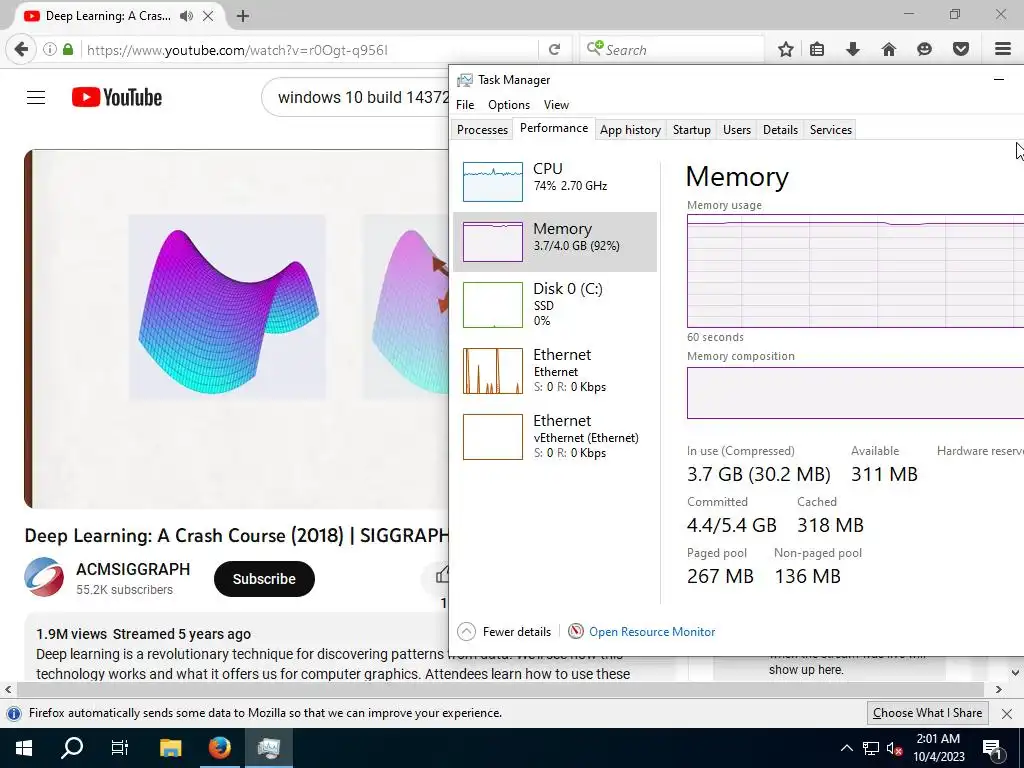Viewport: 1024px width, 768px height.
Task: Open the action center notification icon
Action: 992,749
